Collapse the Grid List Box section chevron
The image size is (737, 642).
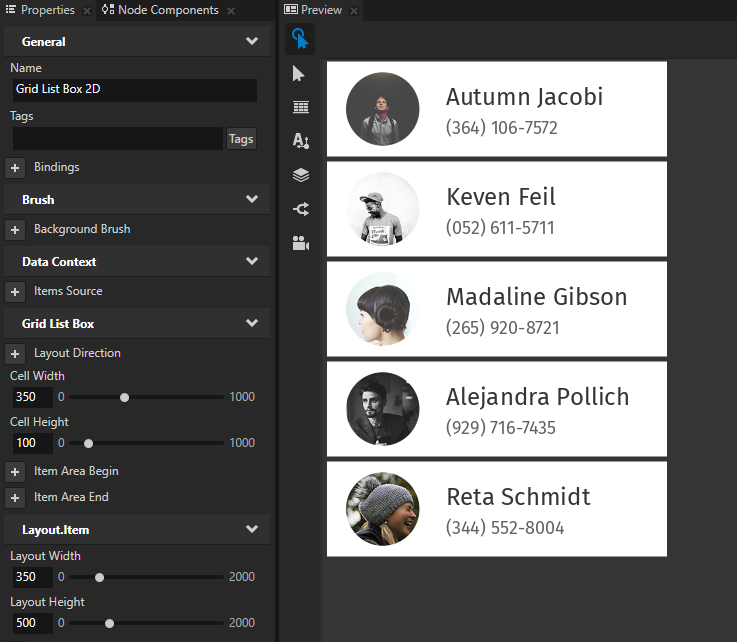[x=252, y=324]
